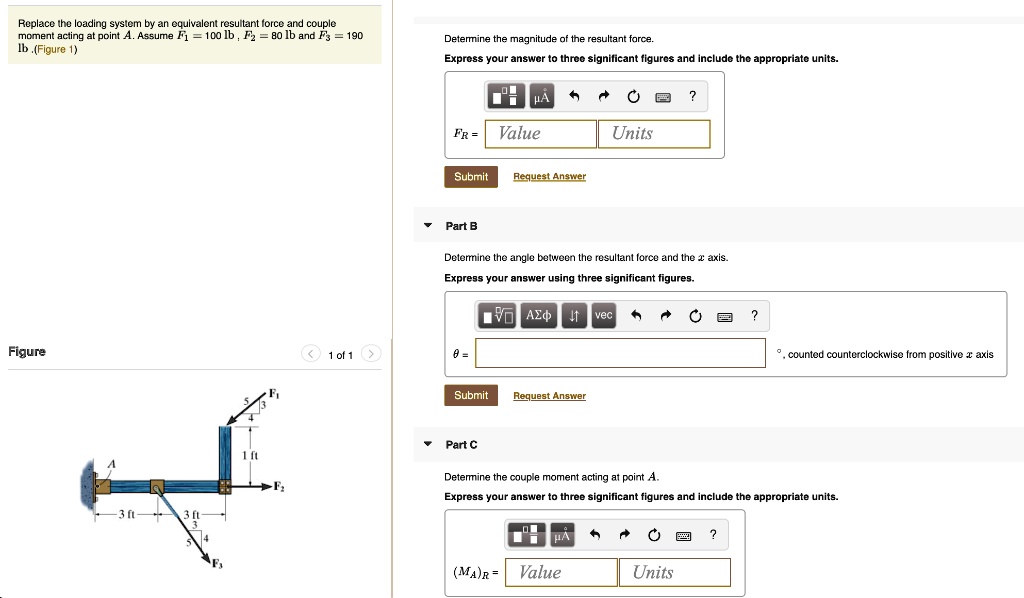Open the math template icon in Part B
The image size is (1024, 598).
(498, 315)
